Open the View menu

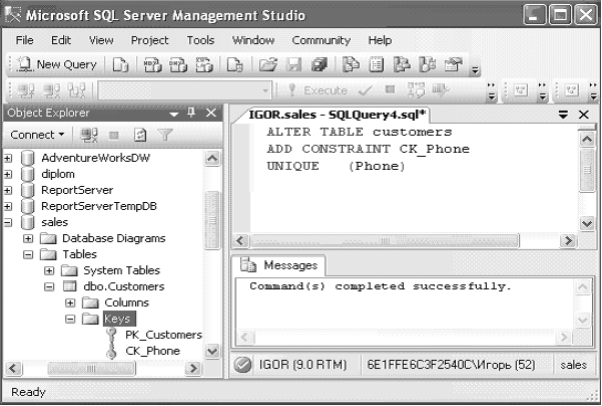pyautogui.click(x=101, y=40)
